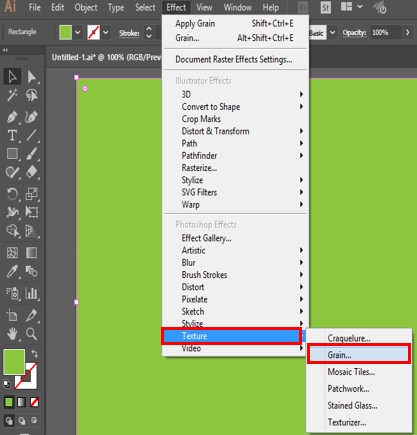
Task: Reset to default fill and stroke
Action: tap(7, 384)
